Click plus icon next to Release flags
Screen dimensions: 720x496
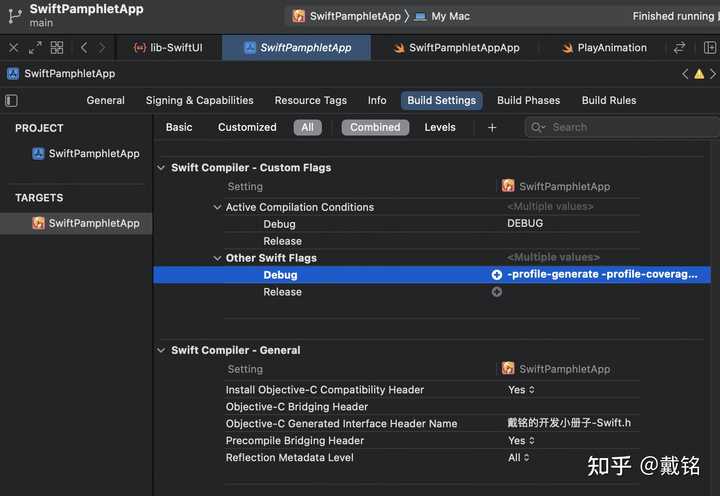click(497, 292)
